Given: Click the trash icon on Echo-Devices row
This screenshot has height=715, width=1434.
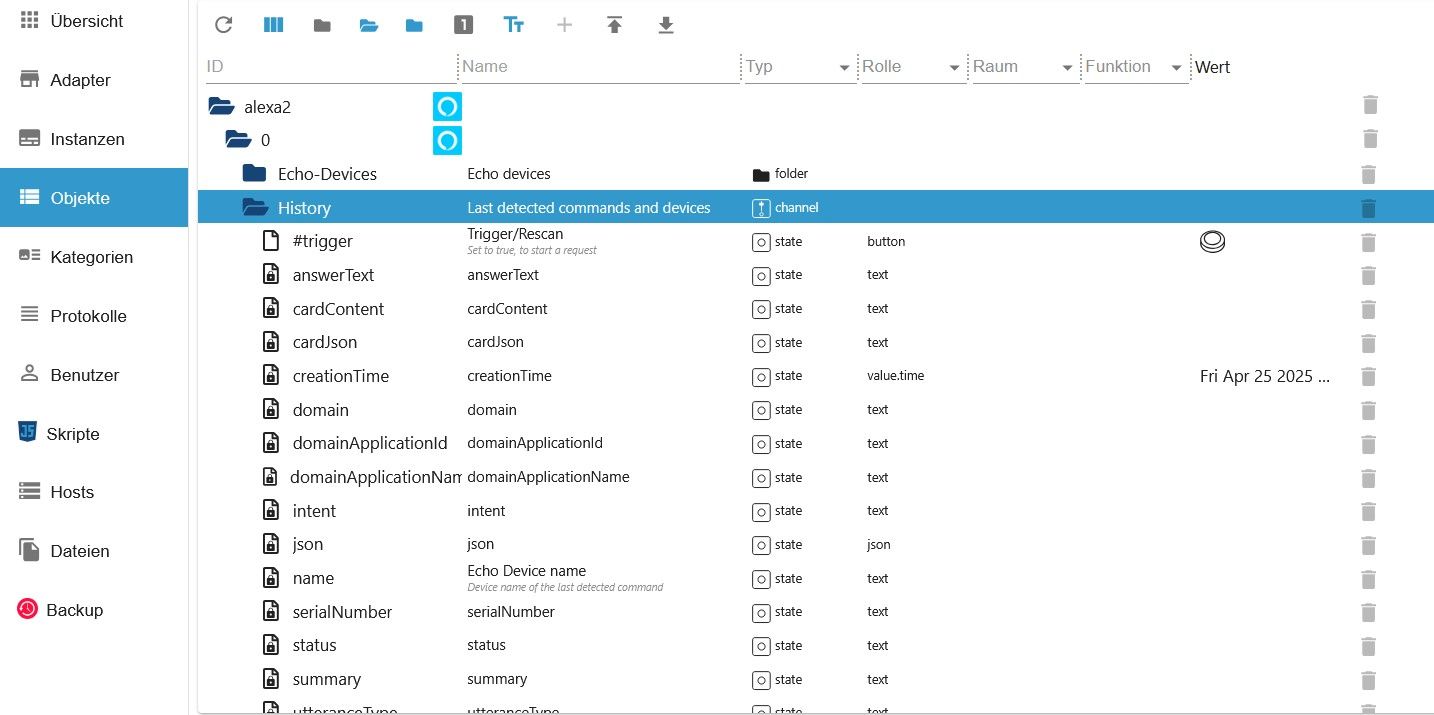Looking at the screenshot, I should [1369, 174].
